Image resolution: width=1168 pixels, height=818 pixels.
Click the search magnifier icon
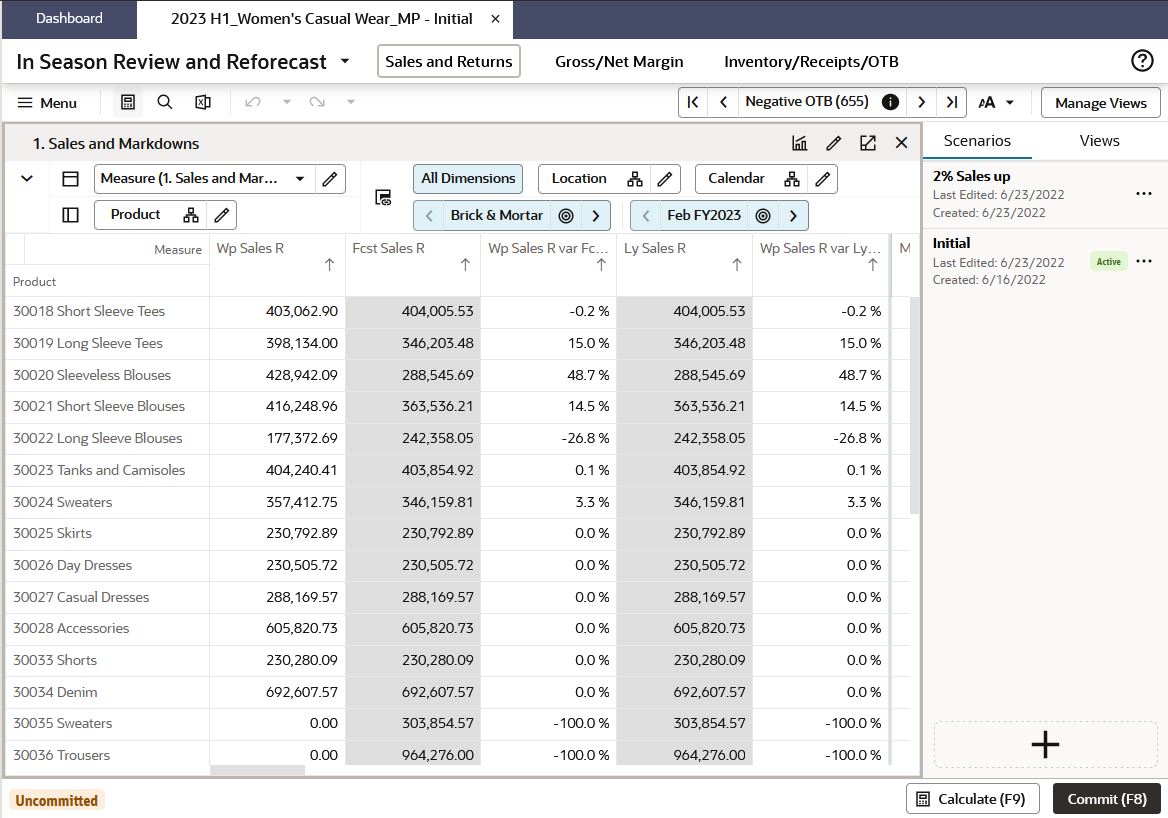tap(165, 102)
